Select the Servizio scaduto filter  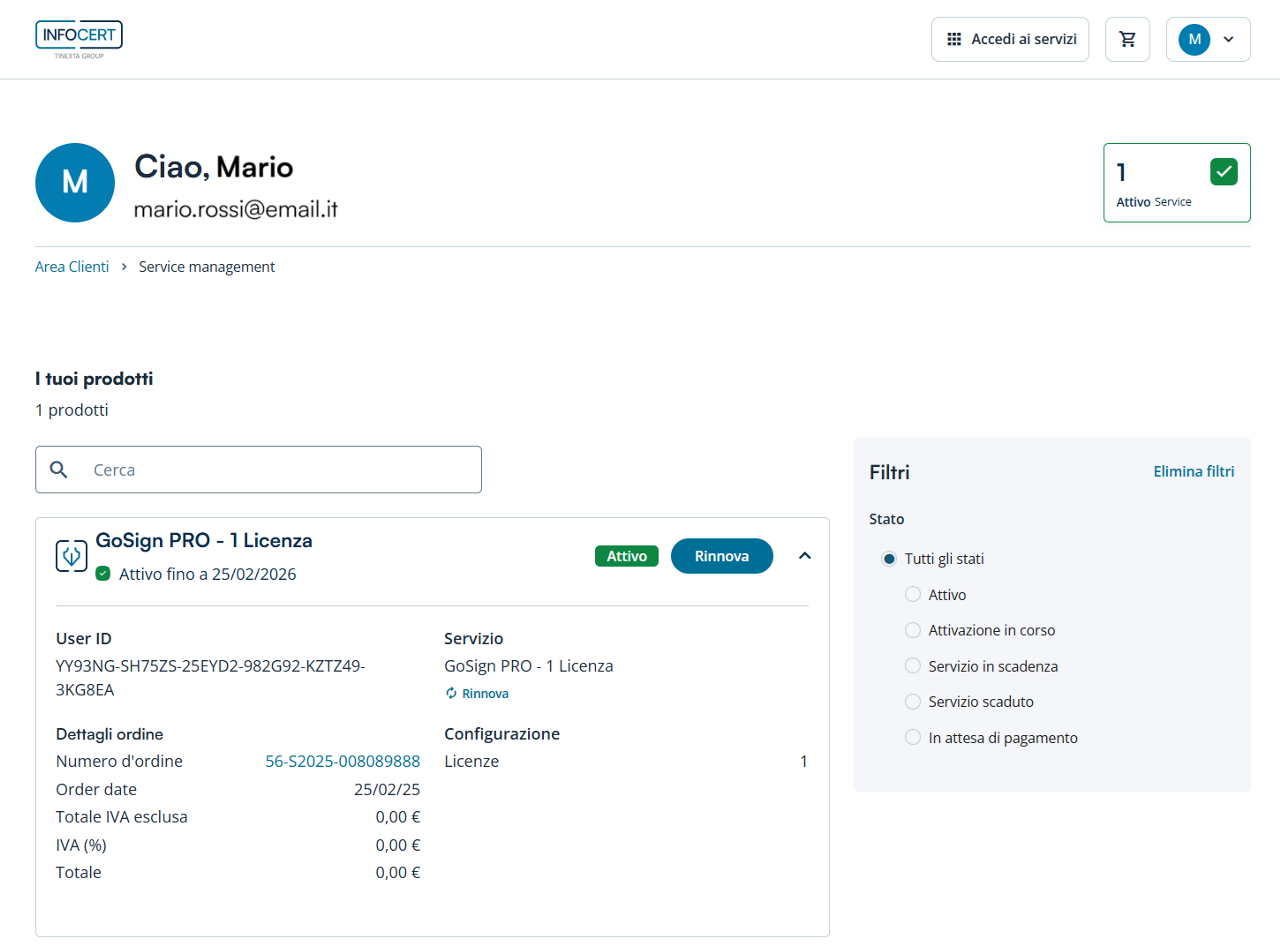[x=912, y=702]
